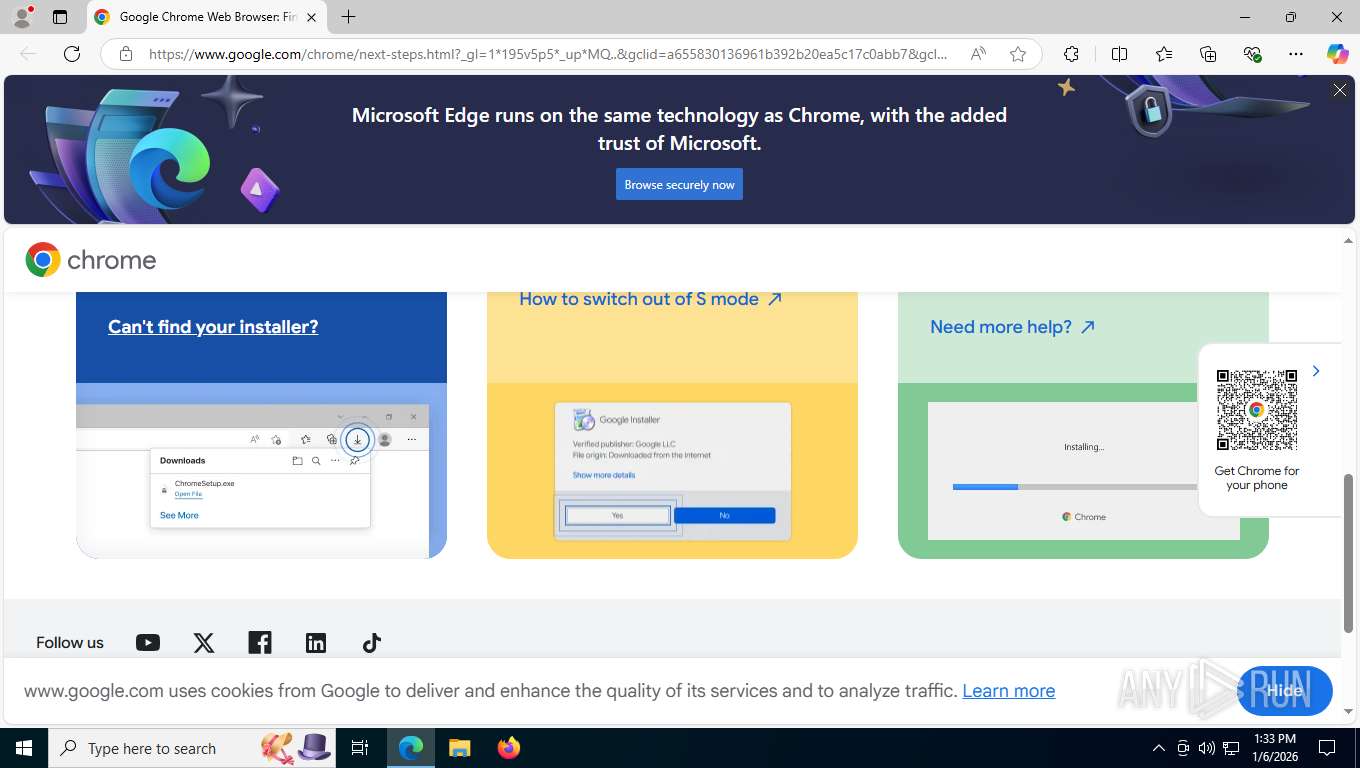Click the page vertical scrollbar thumb
Screen dimensions: 1360x768
point(1348,553)
